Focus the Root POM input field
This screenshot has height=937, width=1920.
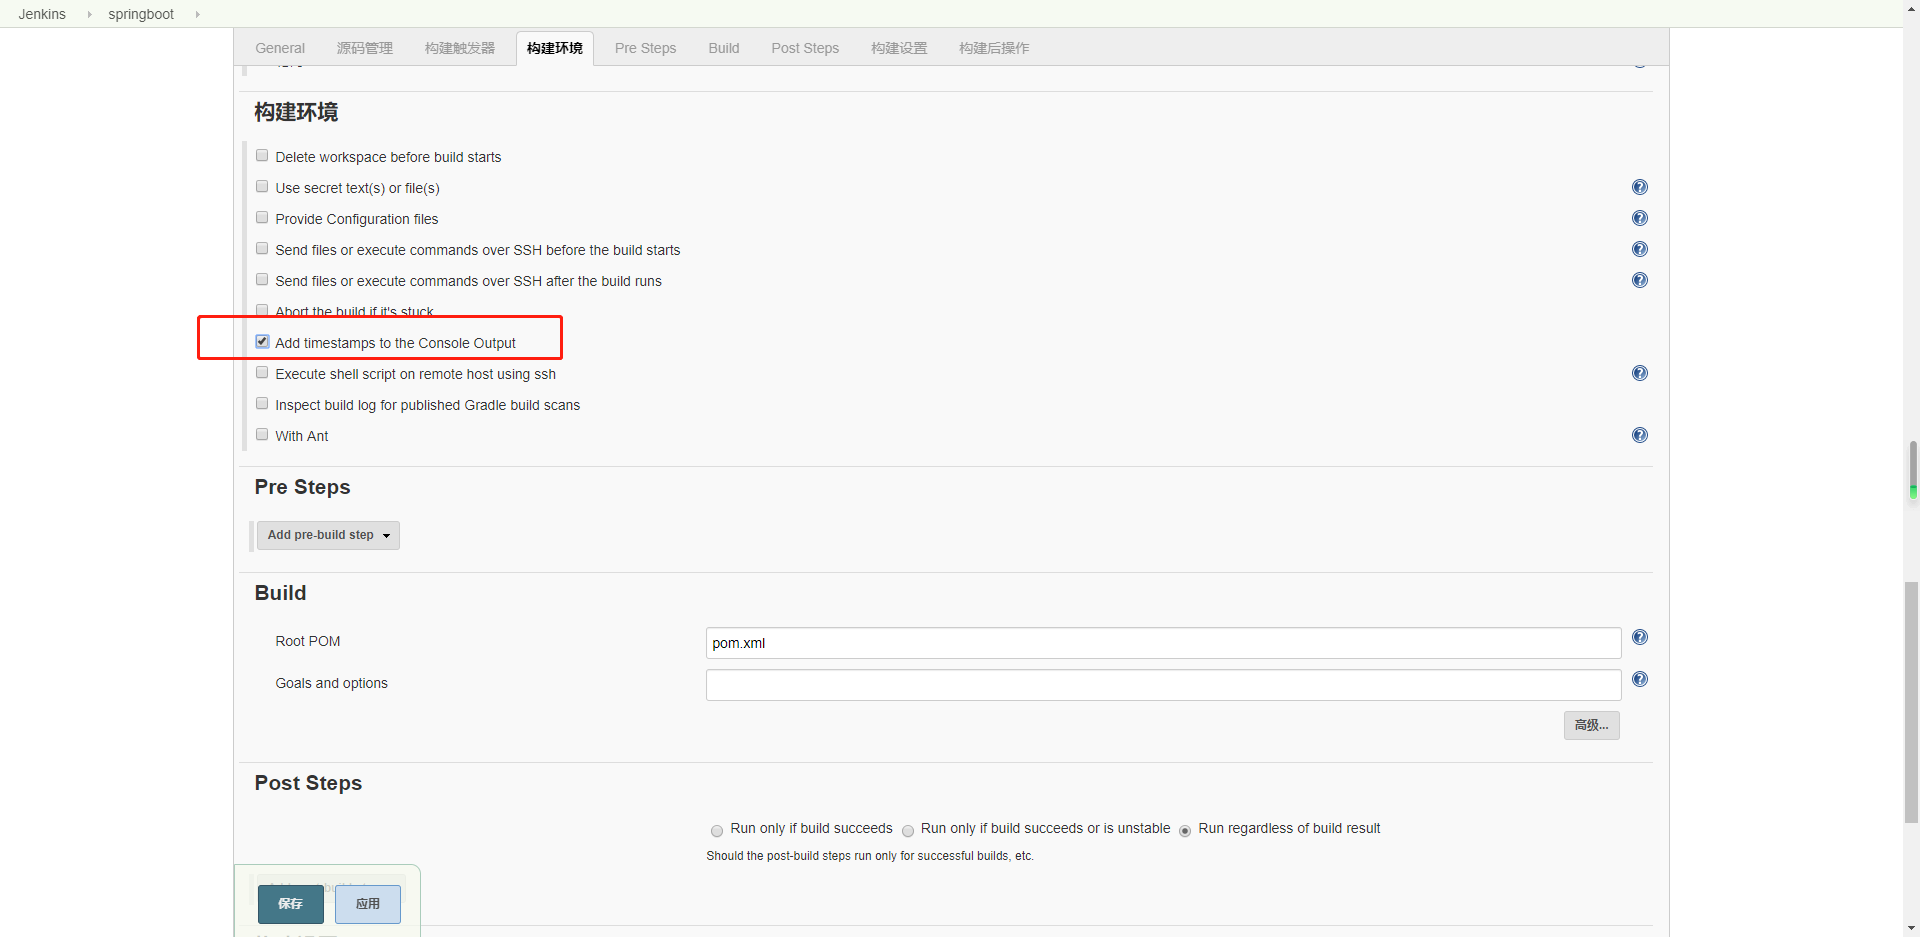pos(1163,643)
